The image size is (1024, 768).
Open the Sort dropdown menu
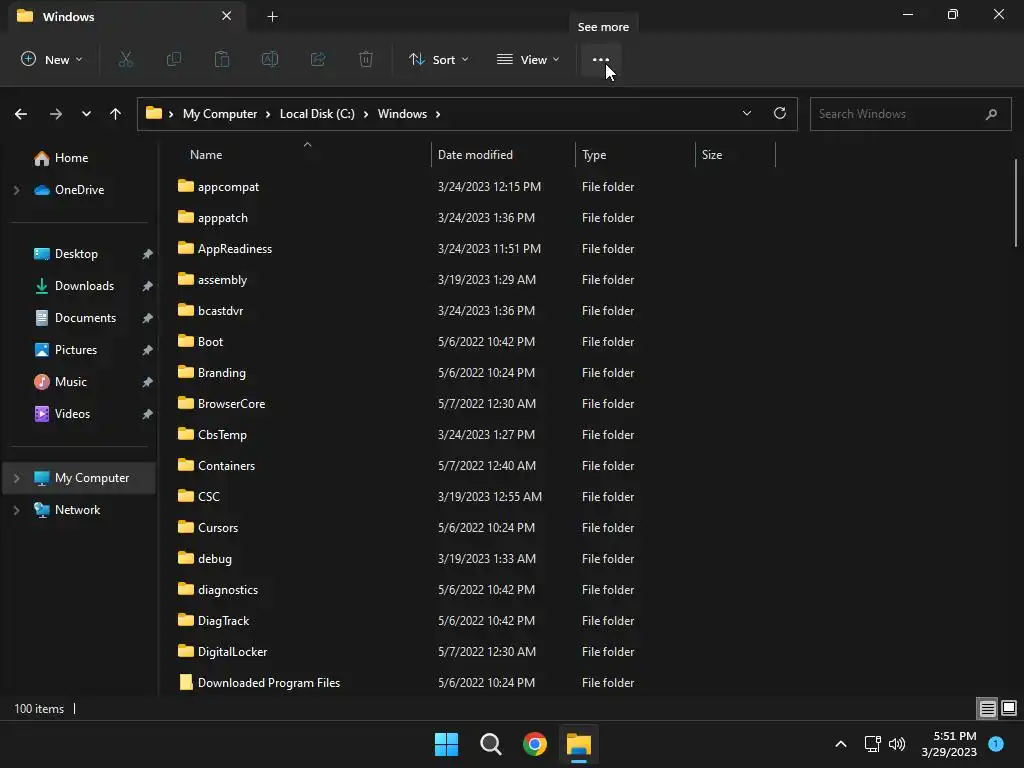click(x=439, y=59)
